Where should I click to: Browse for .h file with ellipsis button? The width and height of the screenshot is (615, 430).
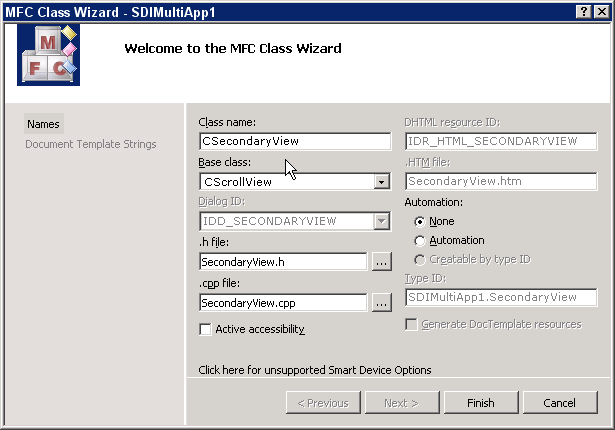tap(382, 262)
